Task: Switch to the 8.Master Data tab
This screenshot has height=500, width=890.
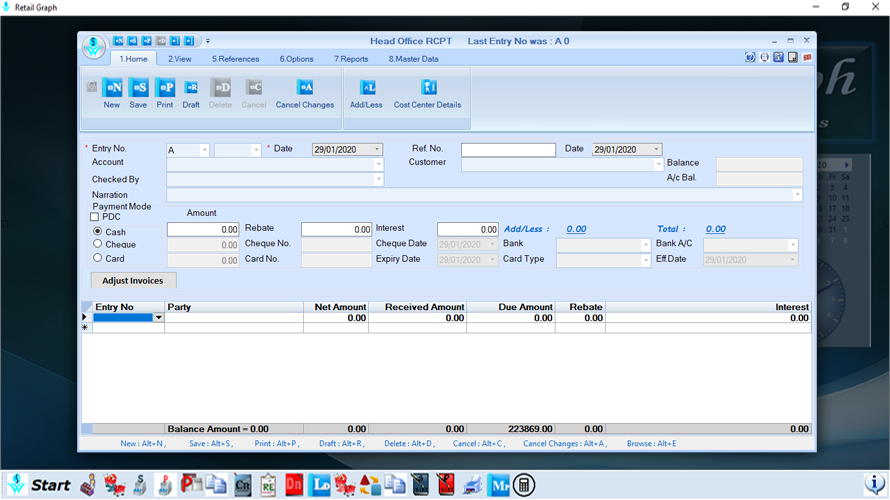Action: (413, 58)
